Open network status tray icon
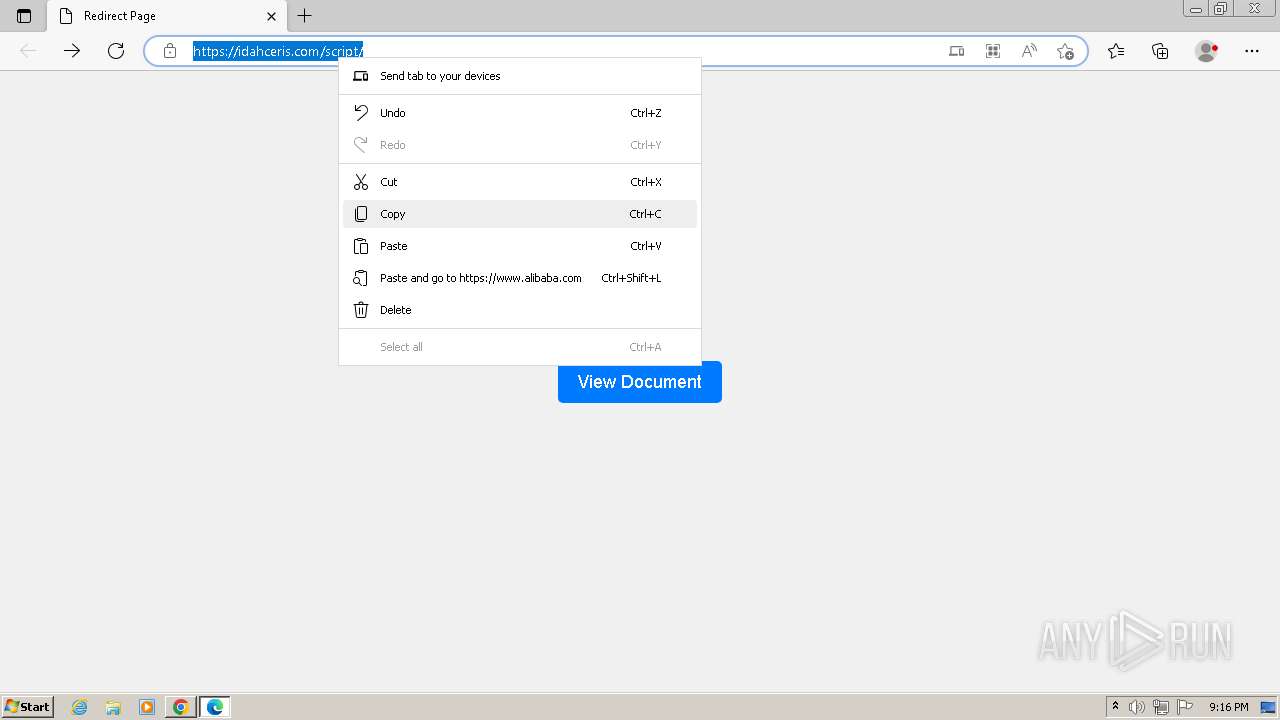 tap(1161, 707)
